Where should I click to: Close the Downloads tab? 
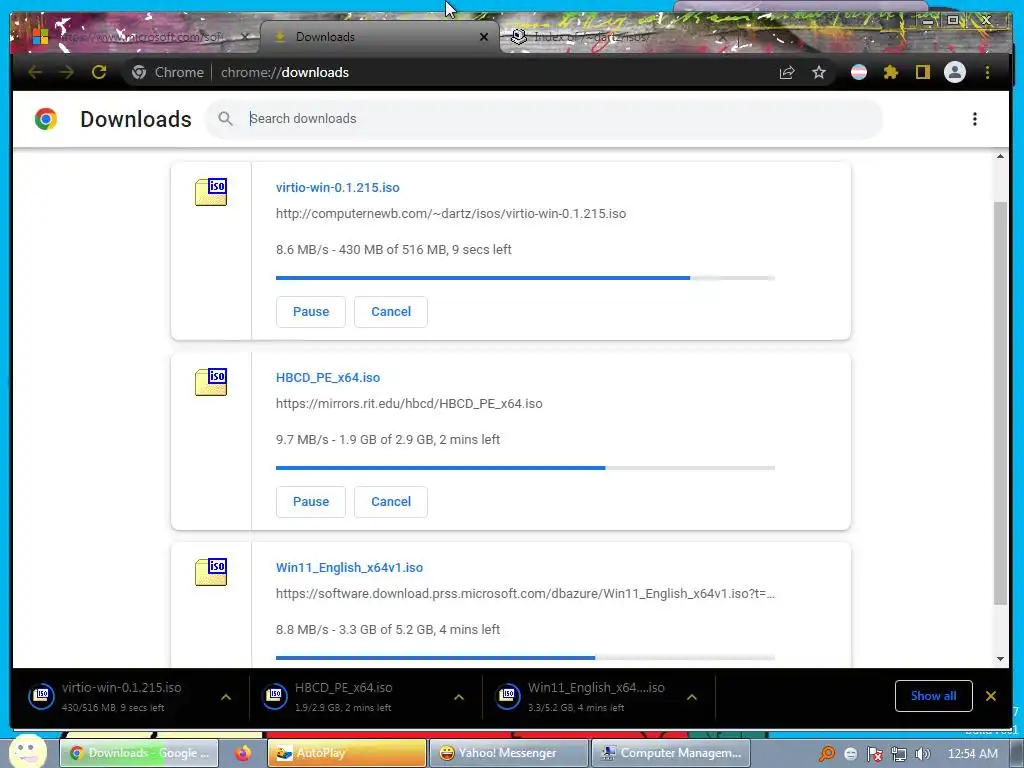tap(484, 37)
